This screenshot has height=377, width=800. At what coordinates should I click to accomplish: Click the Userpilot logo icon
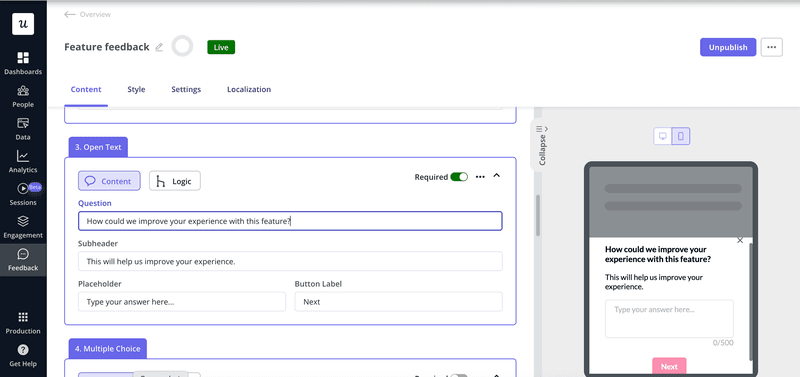tap(23, 23)
